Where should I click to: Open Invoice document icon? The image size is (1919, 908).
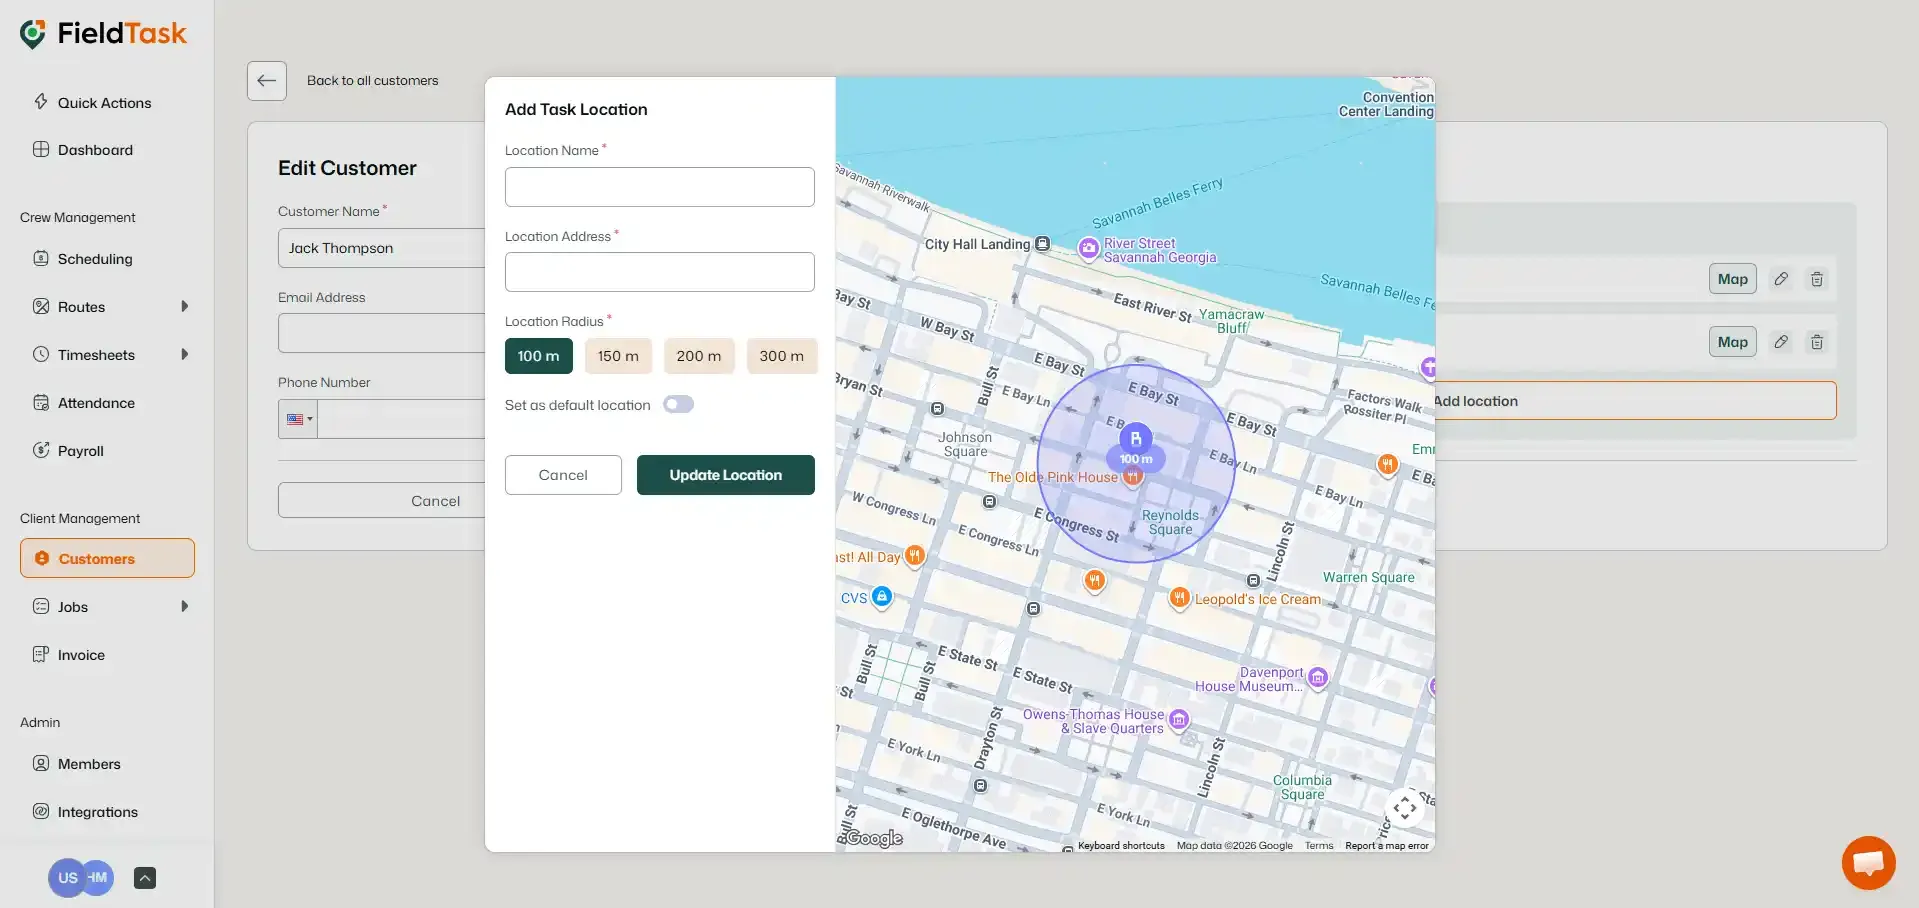click(x=41, y=654)
